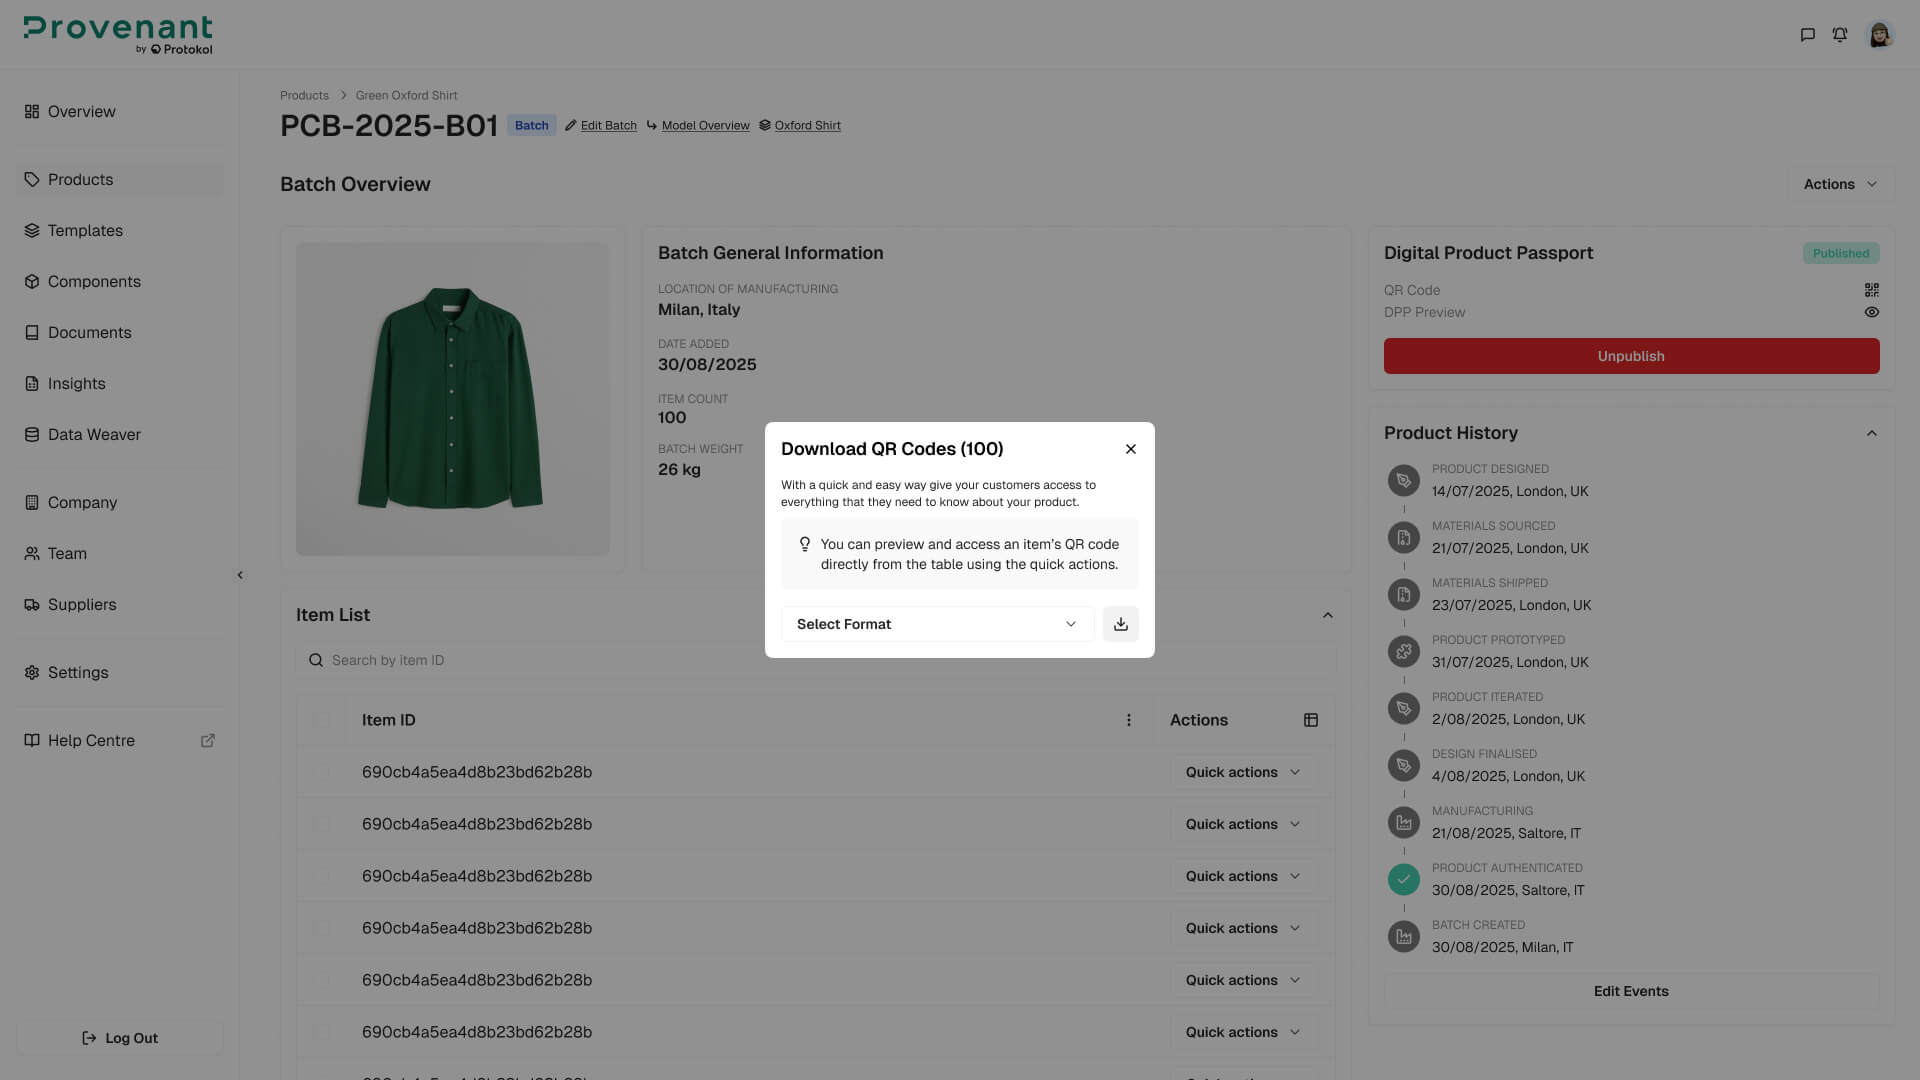Click the table columns layout icon

click(1310, 720)
